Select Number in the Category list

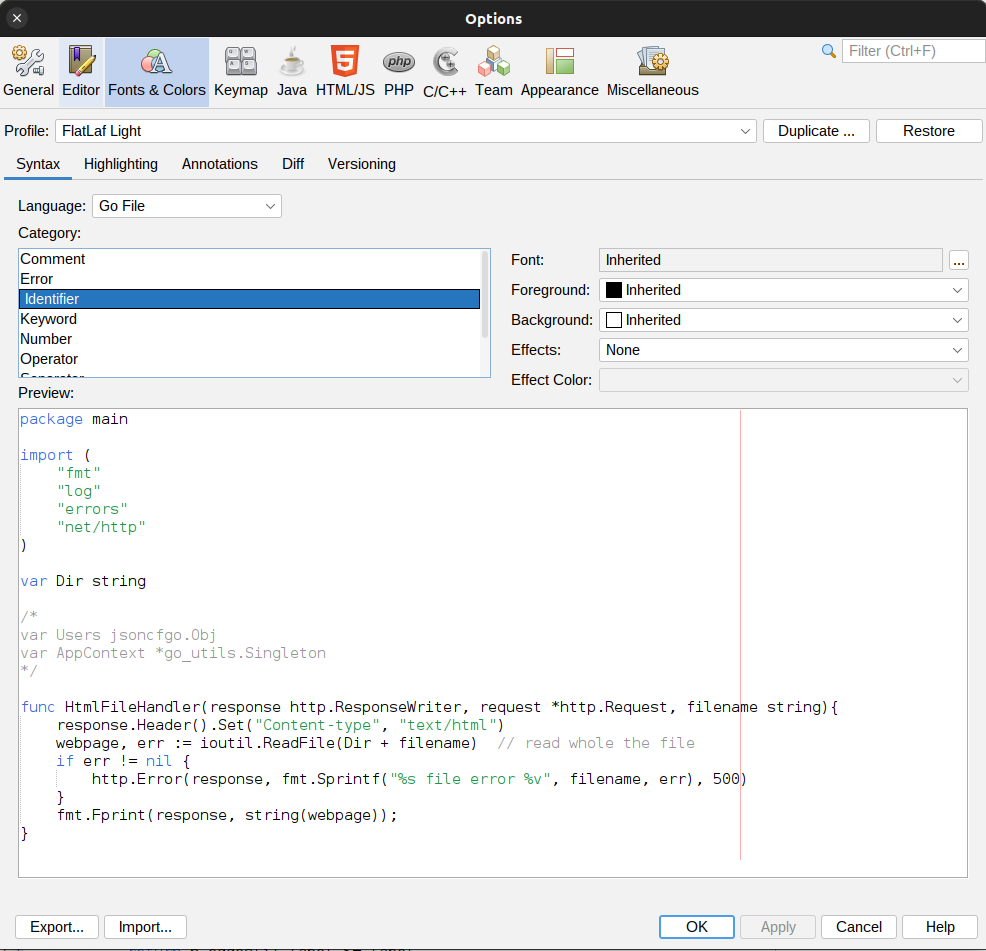click(x=250, y=339)
